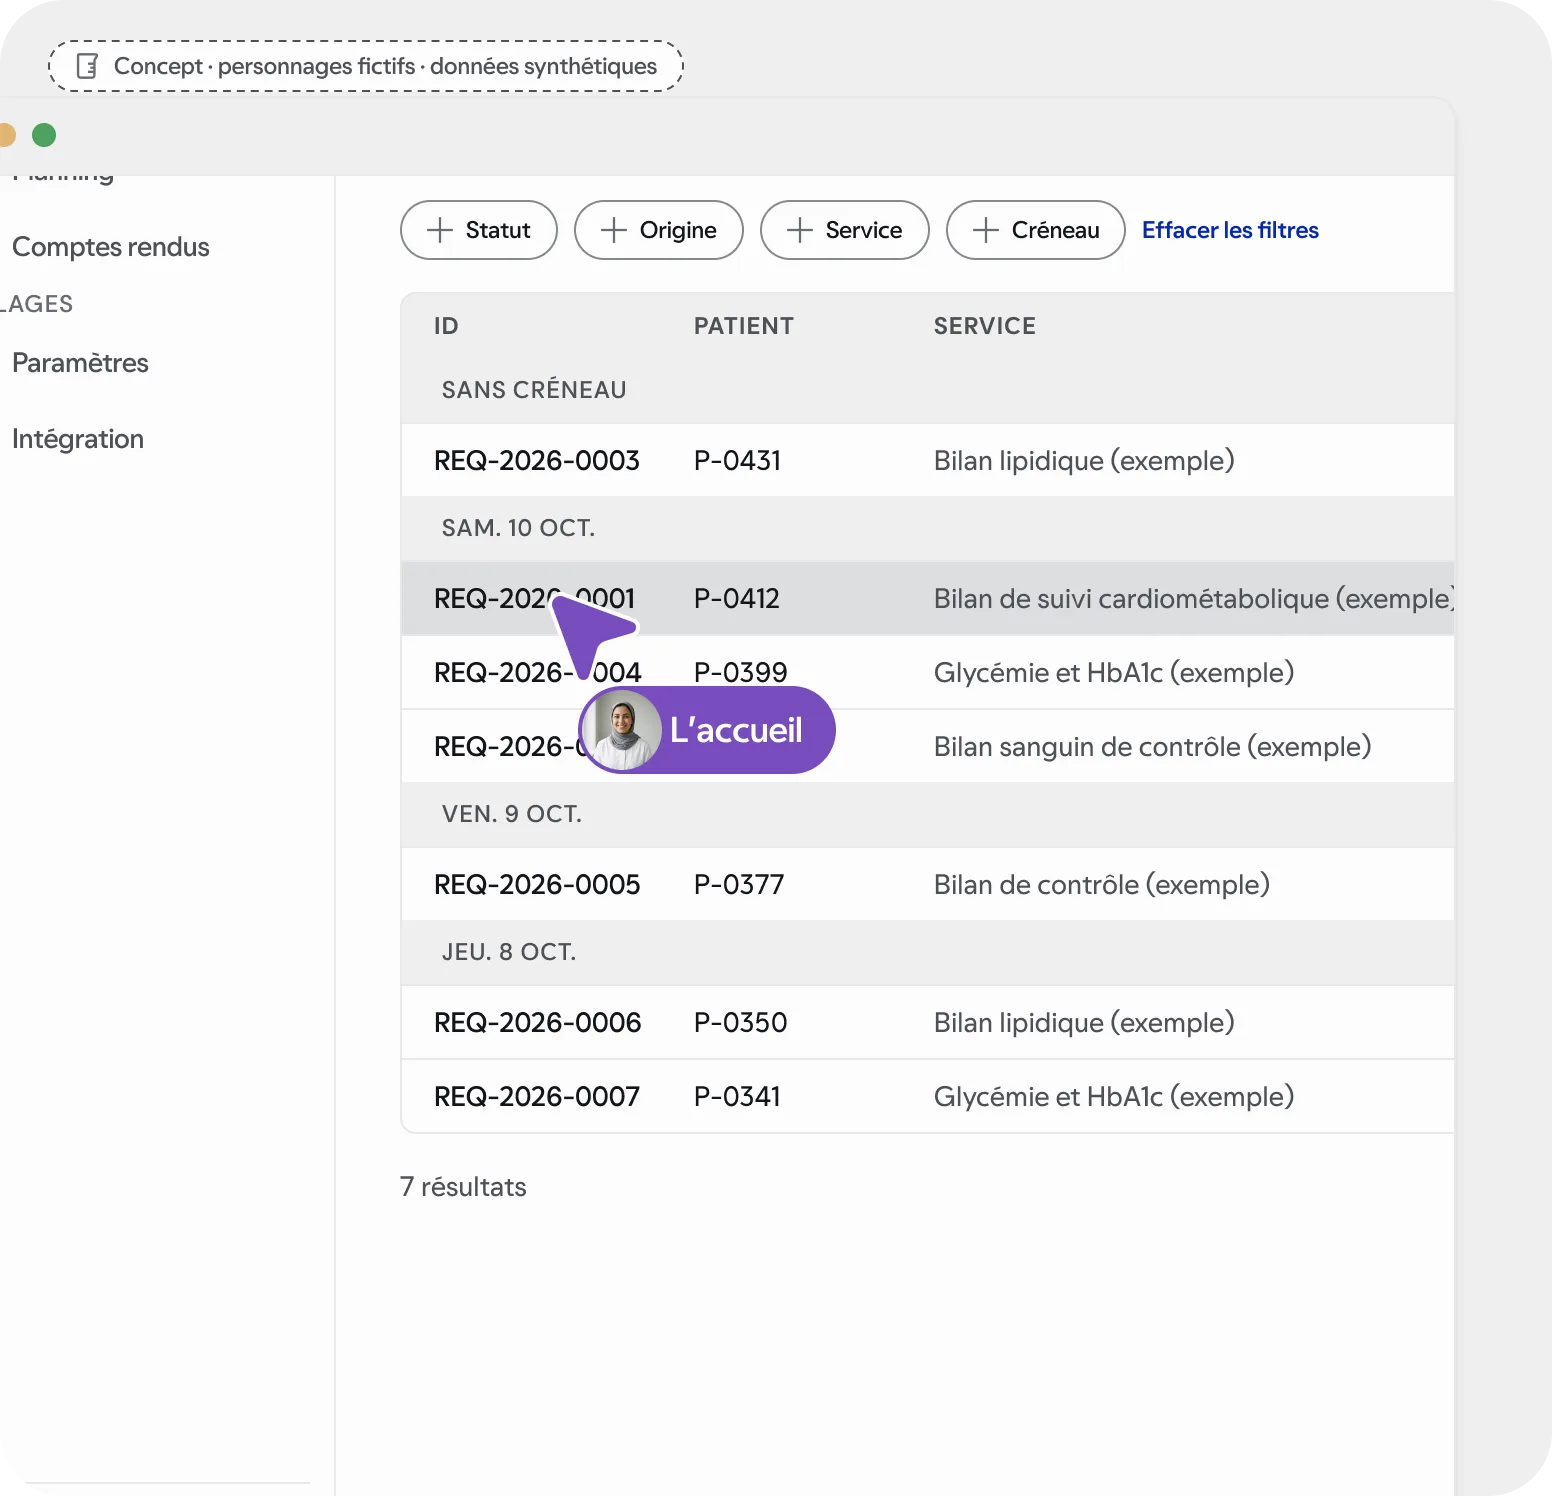Image resolution: width=1552 pixels, height=1496 pixels.
Task: Click the PATIENT column header
Action: click(744, 326)
